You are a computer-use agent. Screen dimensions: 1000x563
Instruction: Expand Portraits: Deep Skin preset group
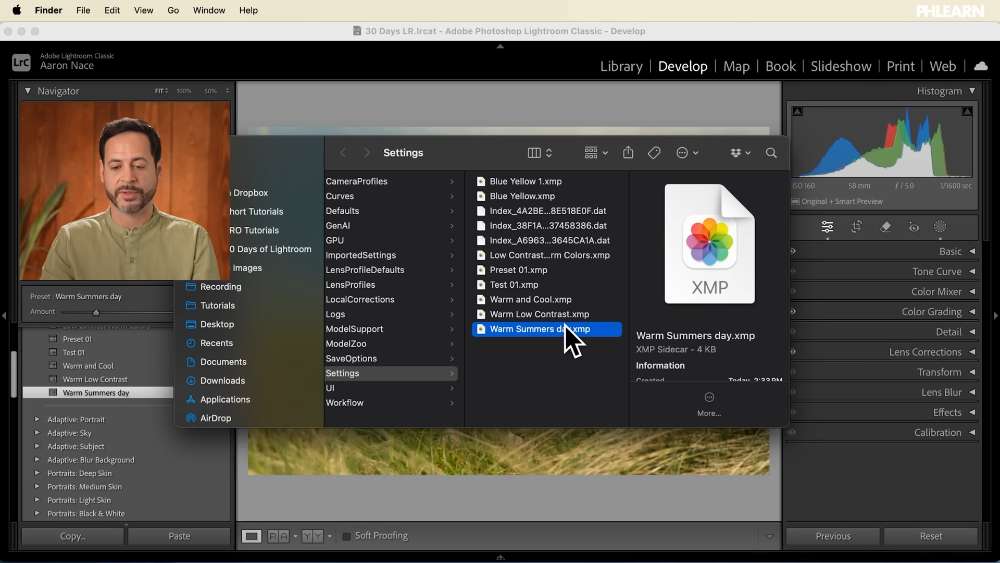[x=36, y=473]
